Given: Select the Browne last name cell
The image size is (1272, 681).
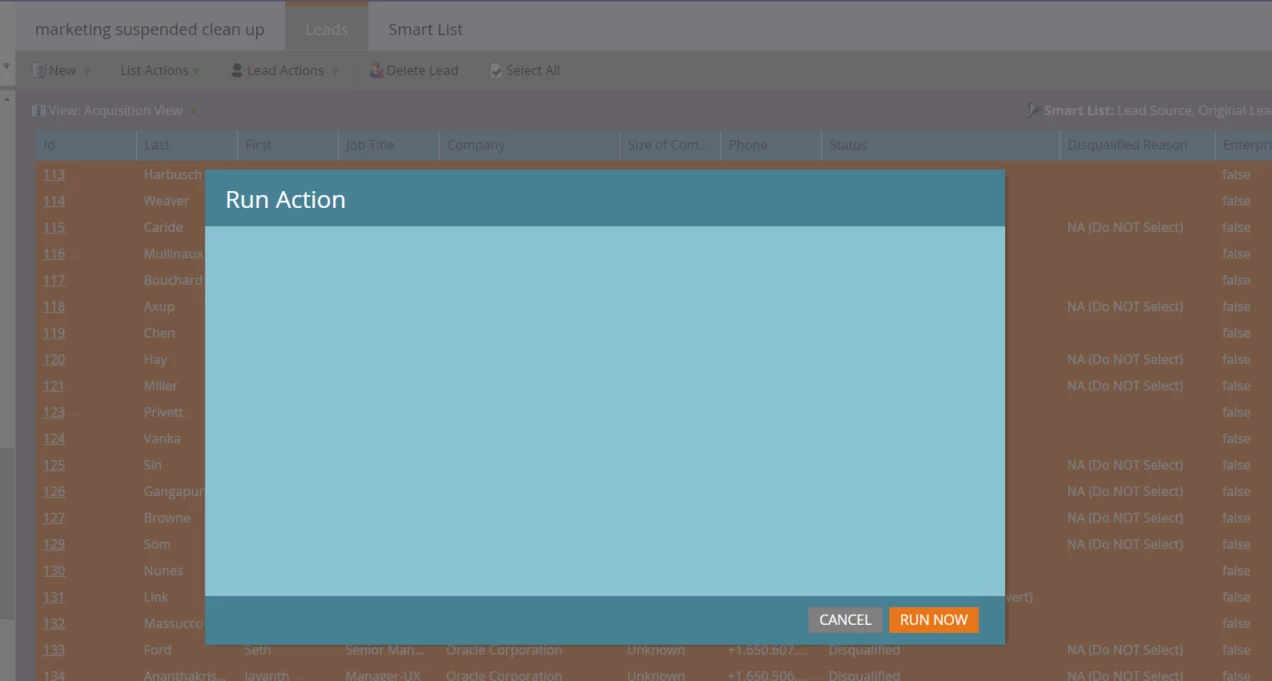Looking at the screenshot, I should point(167,518).
